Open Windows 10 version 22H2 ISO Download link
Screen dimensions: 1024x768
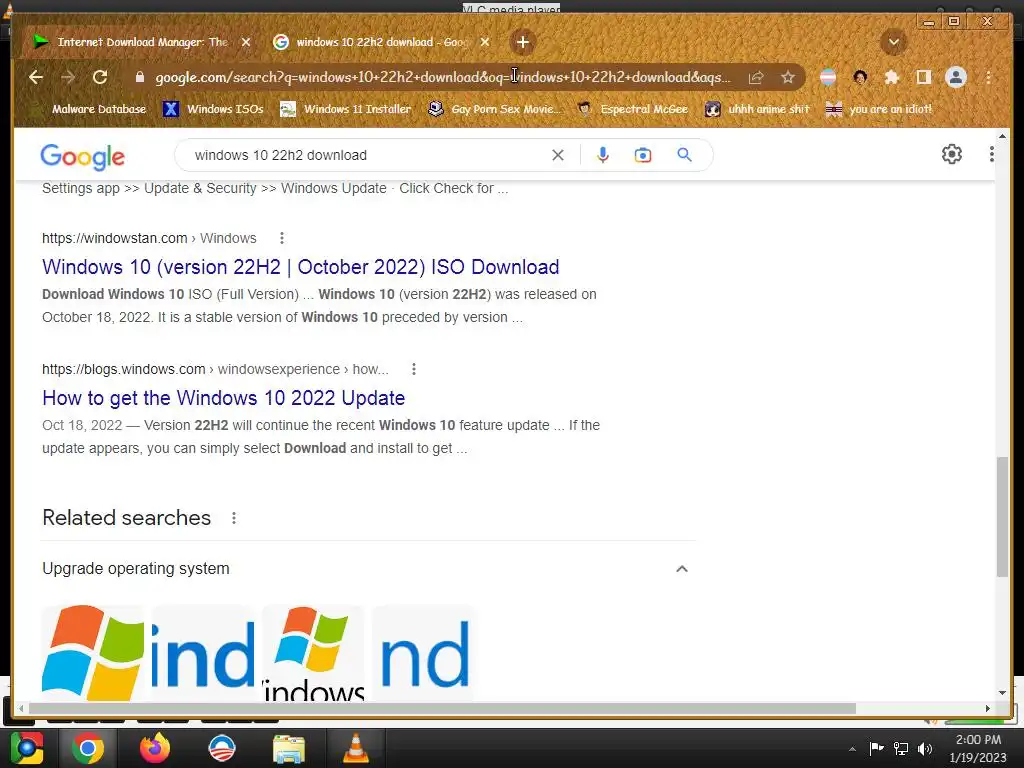pos(300,267)
